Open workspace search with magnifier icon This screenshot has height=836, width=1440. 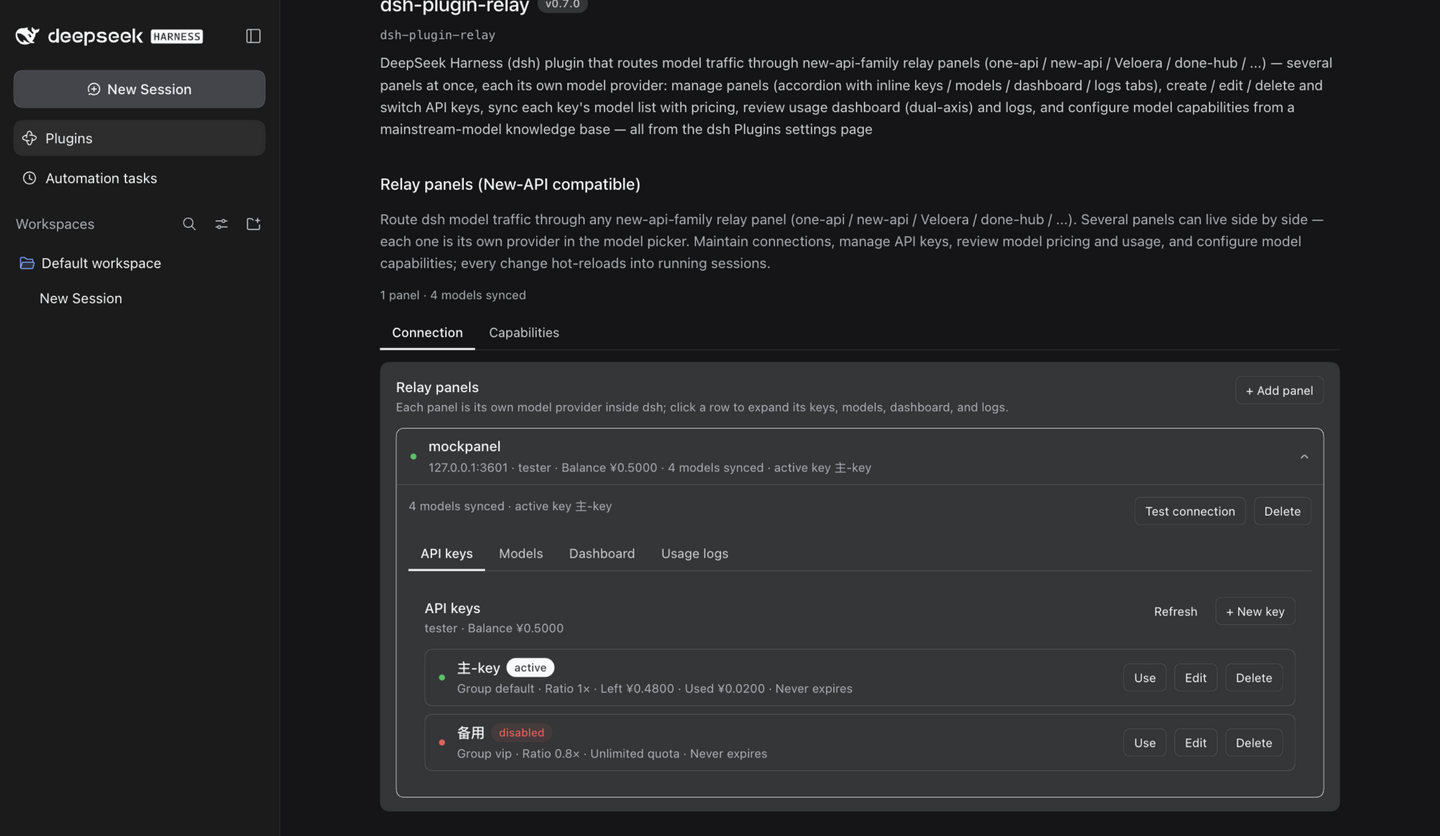tap(189, 224)
